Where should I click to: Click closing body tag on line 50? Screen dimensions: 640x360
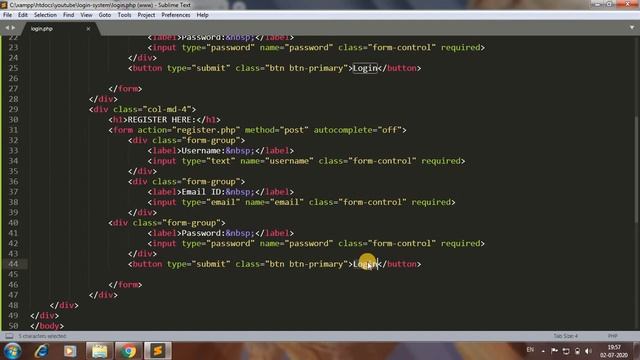47,326
